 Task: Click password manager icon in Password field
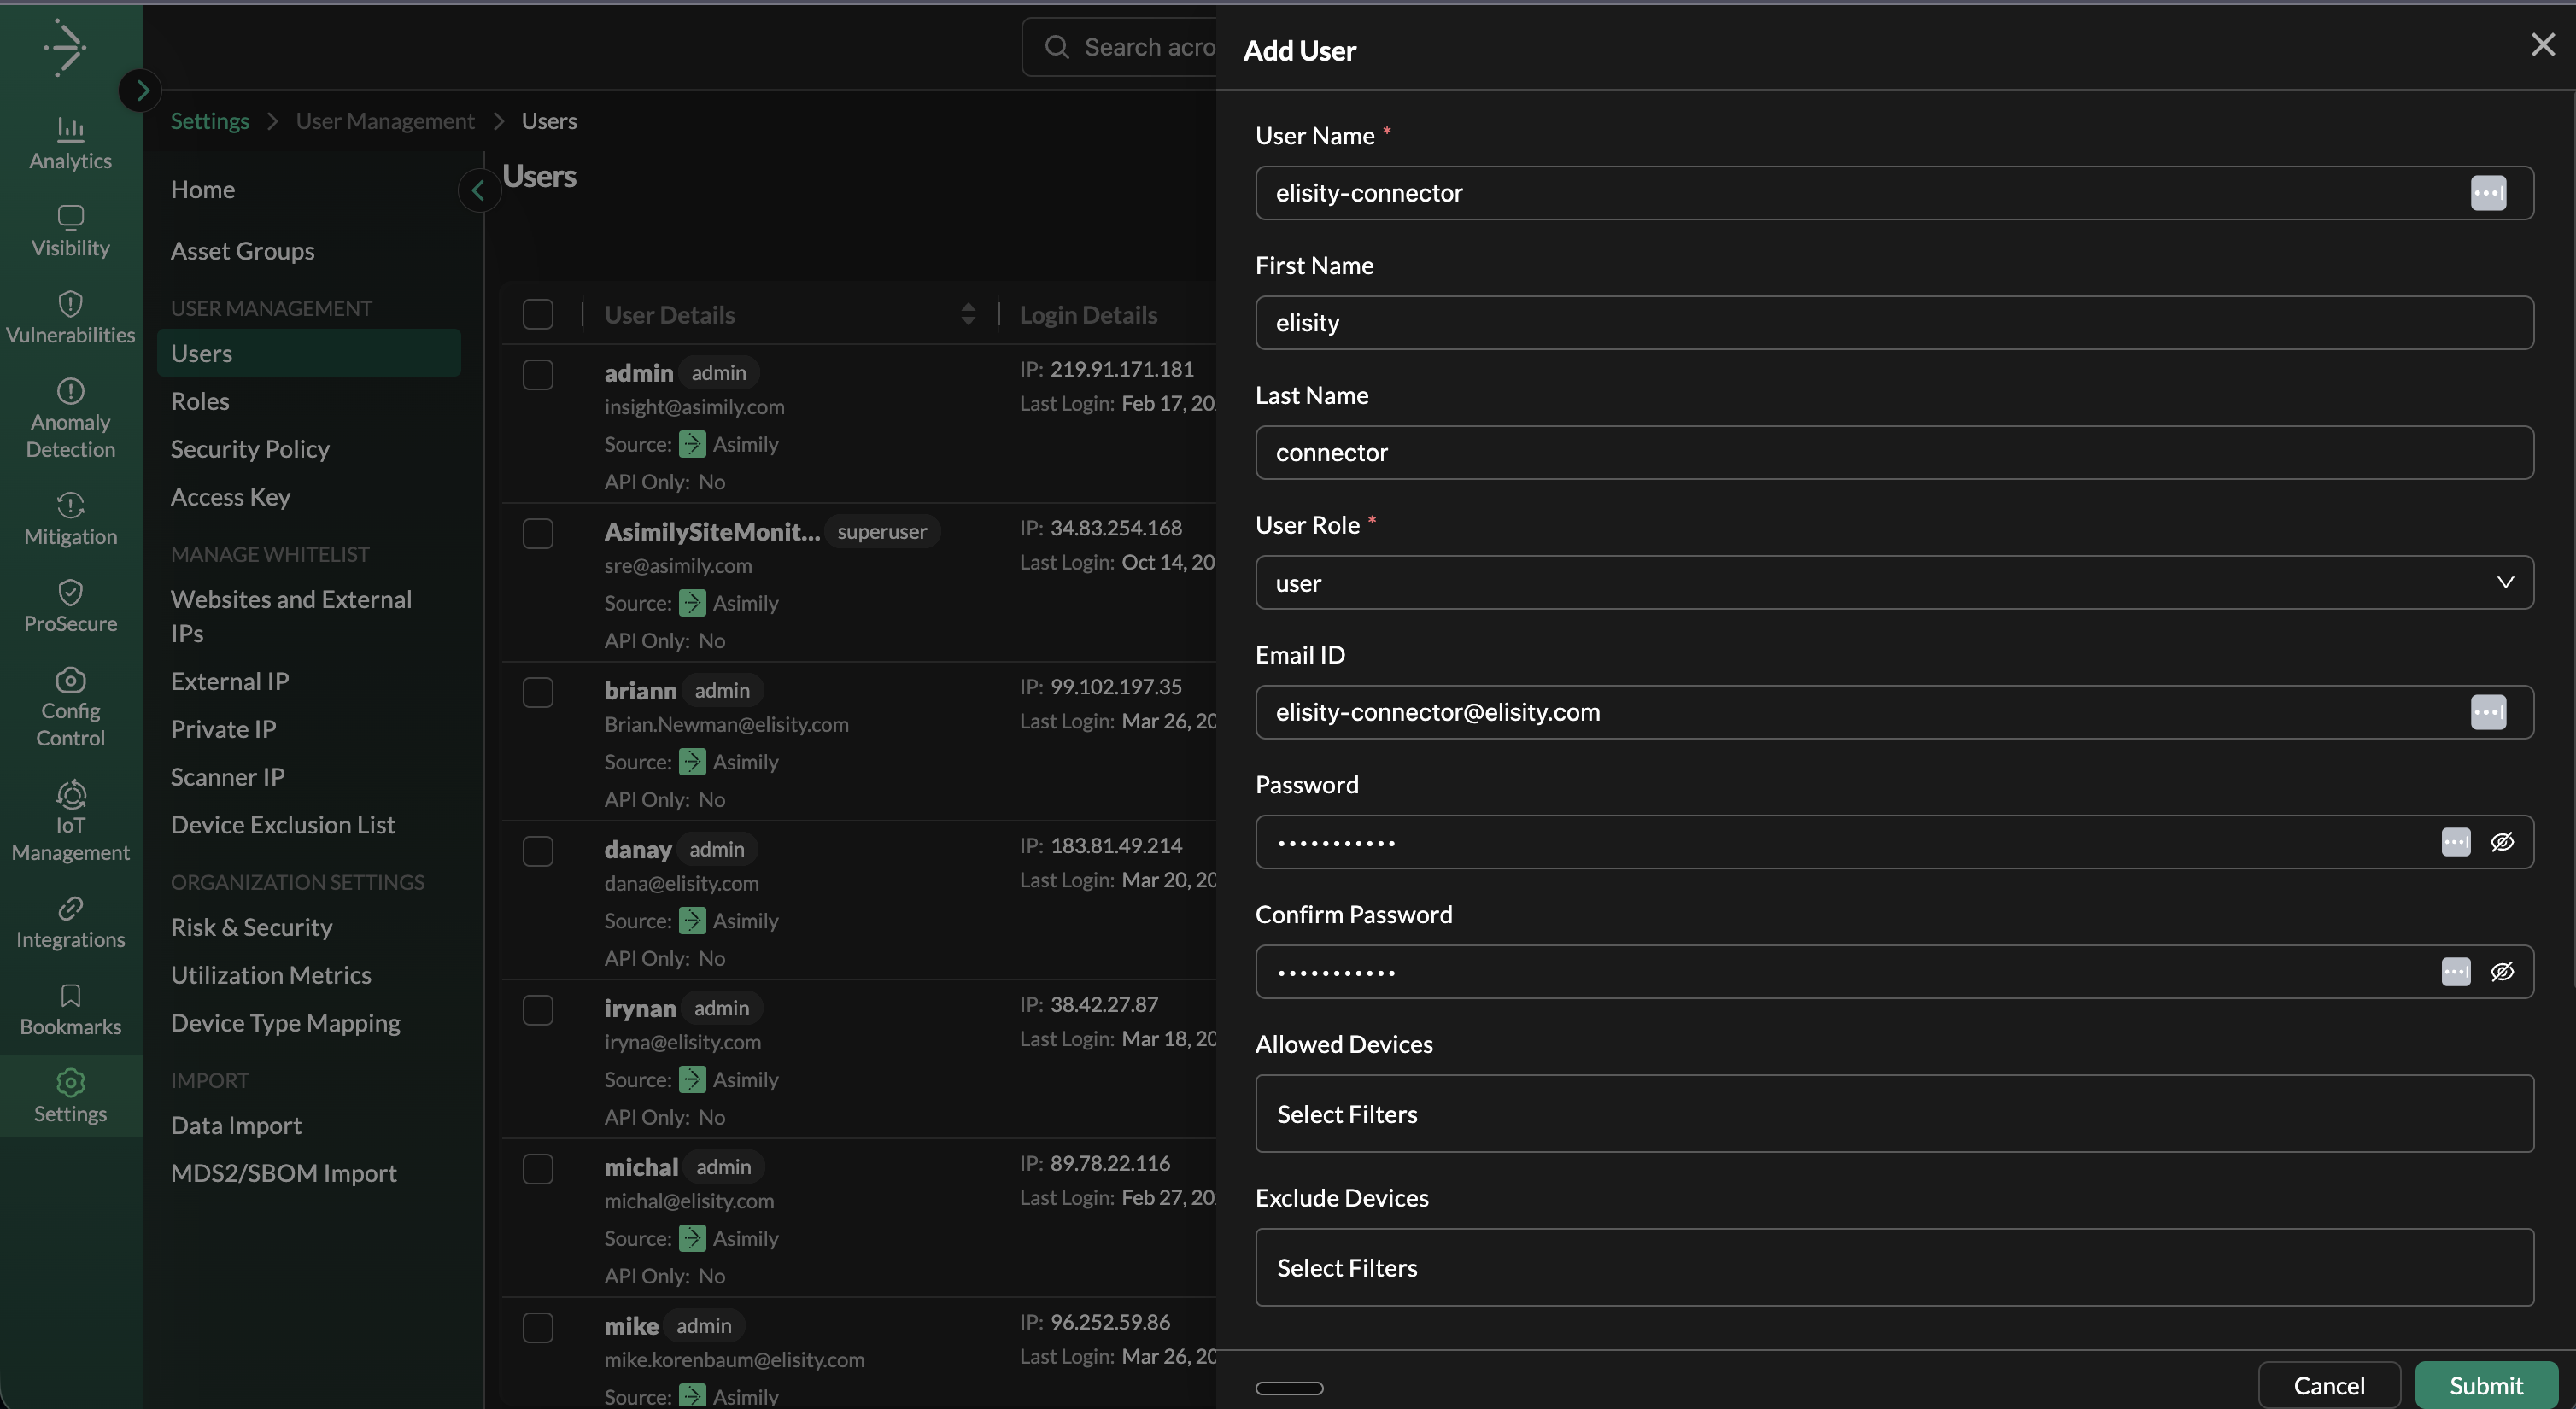click(x=2455, y=842)
